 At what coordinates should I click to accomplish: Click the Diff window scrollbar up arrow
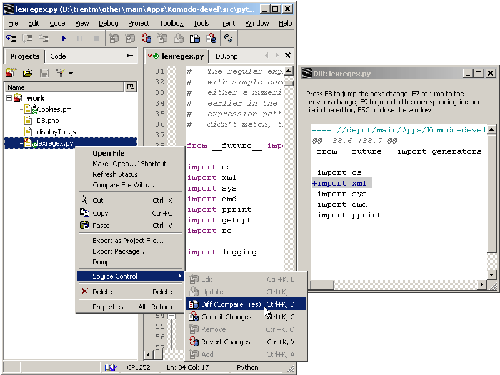click(x=491, y=129)
